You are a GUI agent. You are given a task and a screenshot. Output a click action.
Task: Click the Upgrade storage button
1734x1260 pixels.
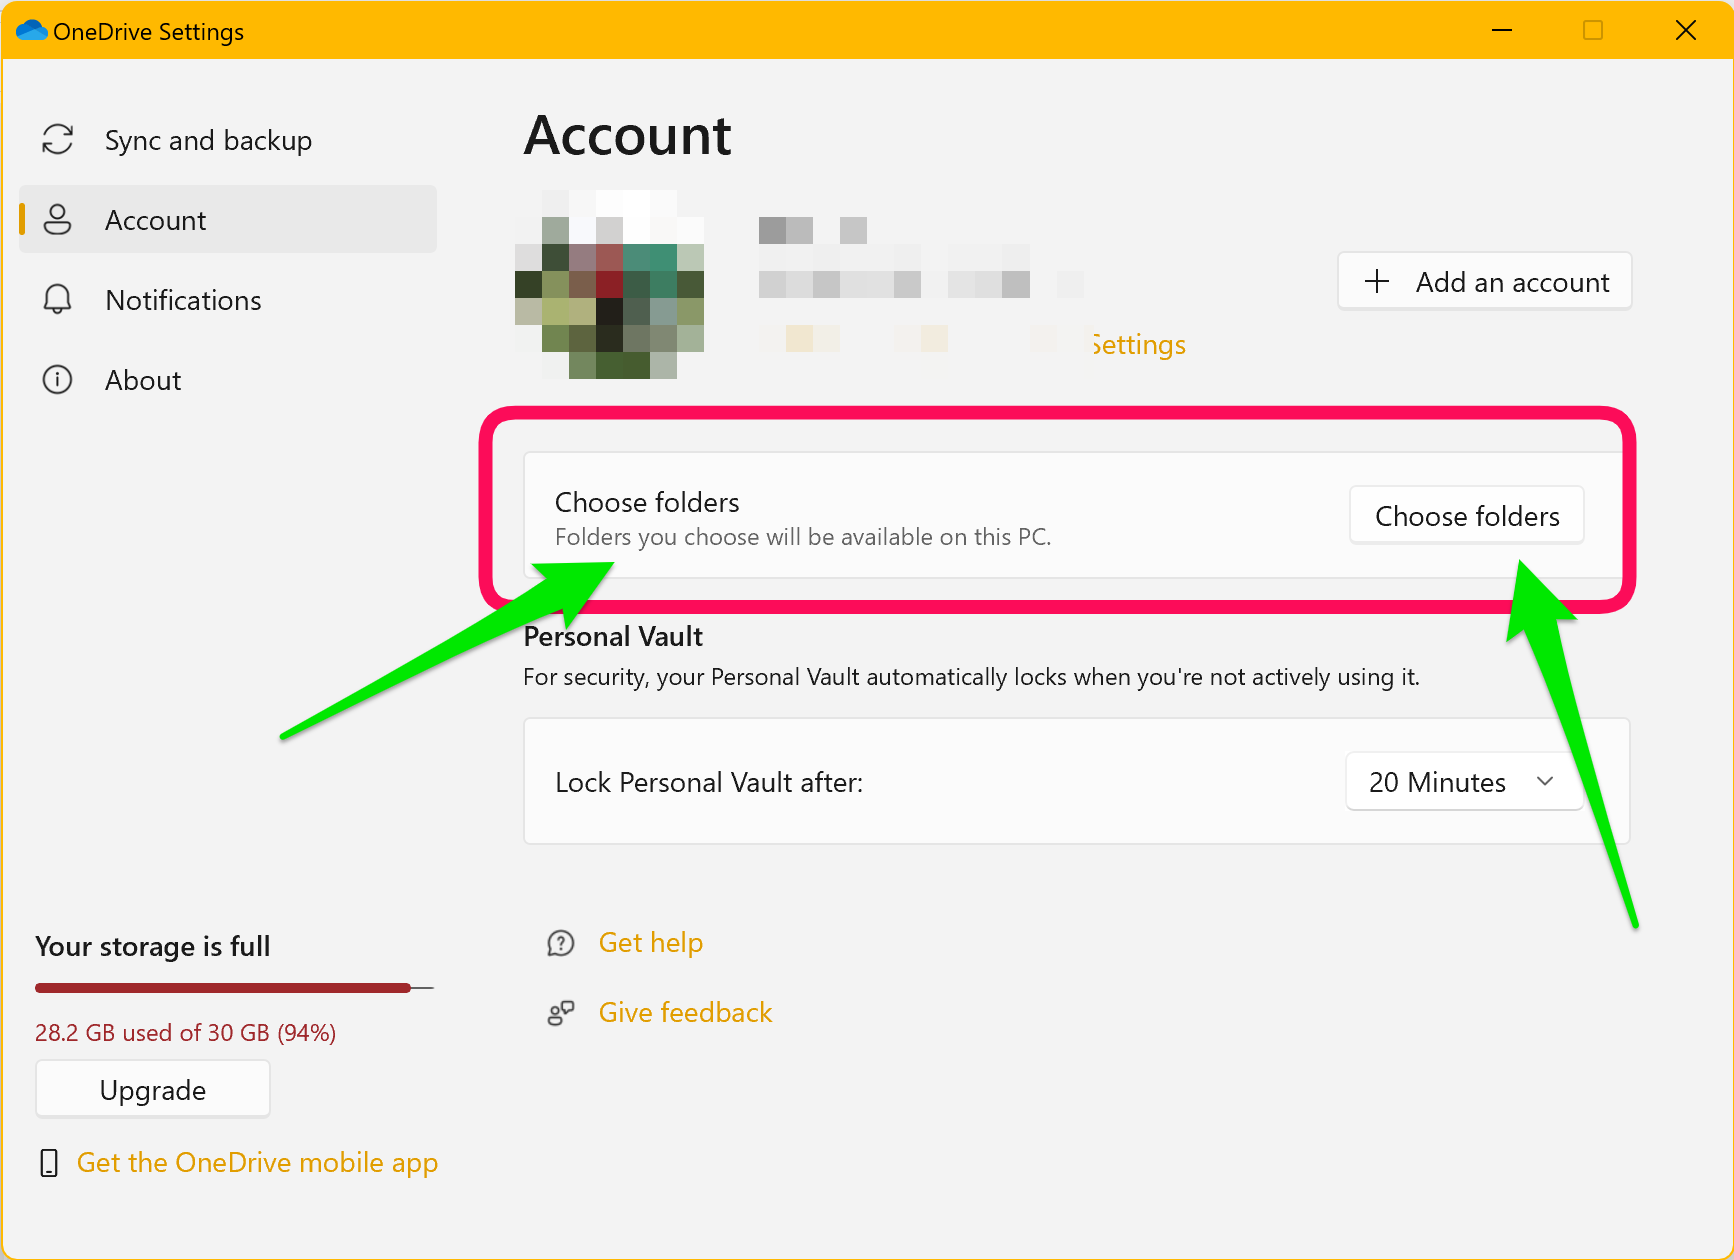click(153, 1089)
